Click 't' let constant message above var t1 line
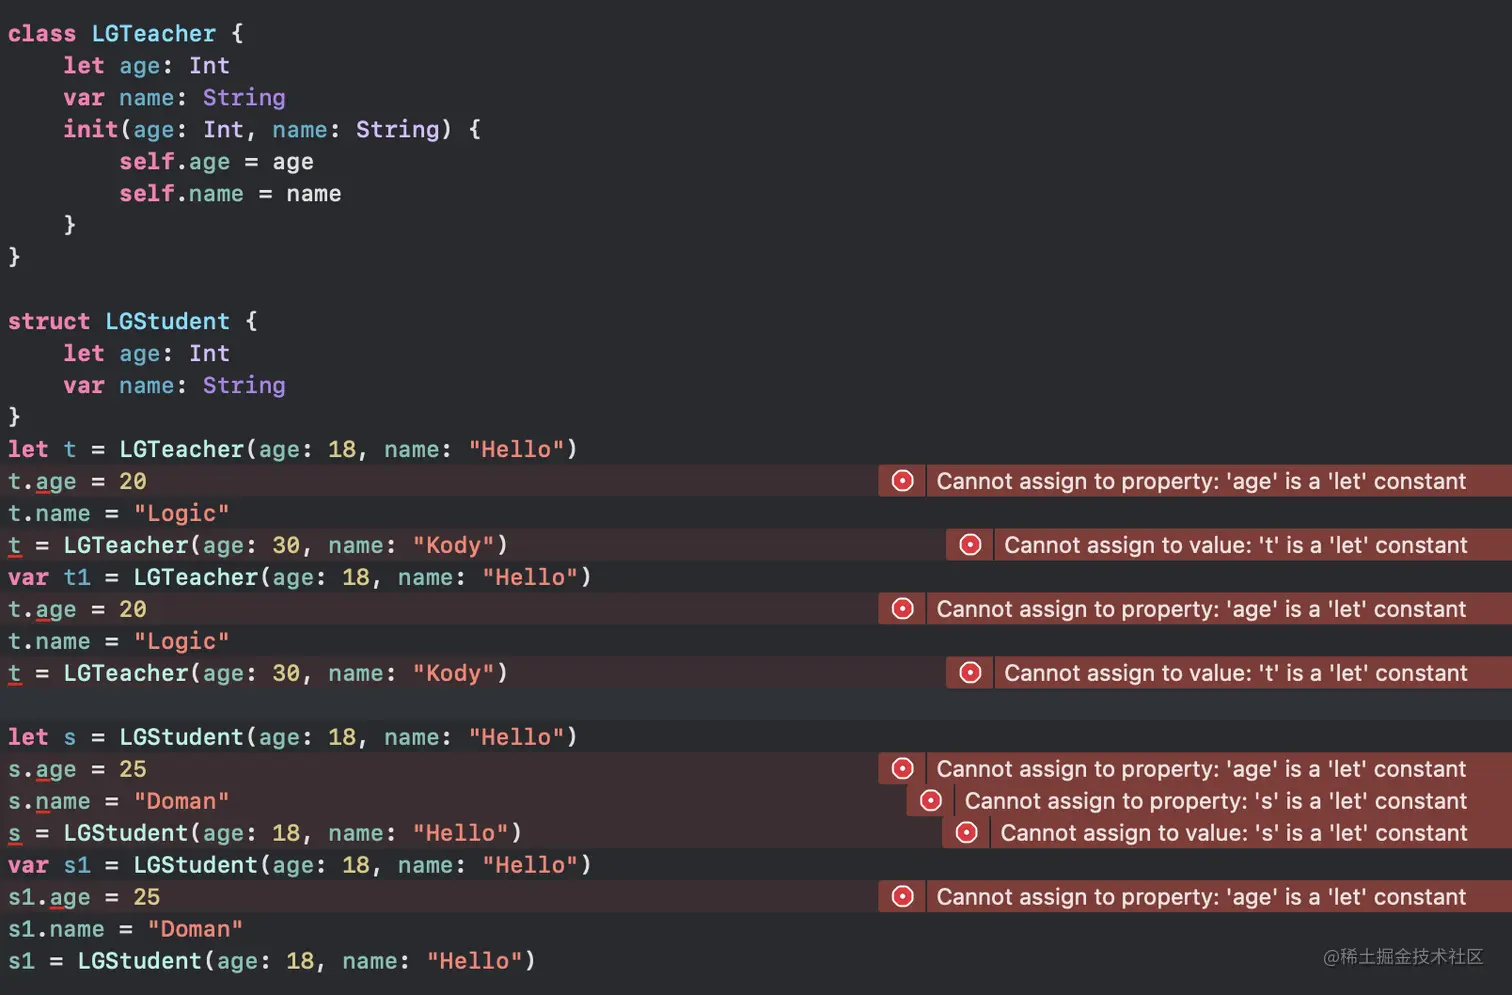 pyautogui.click(x=1236, y=545)
